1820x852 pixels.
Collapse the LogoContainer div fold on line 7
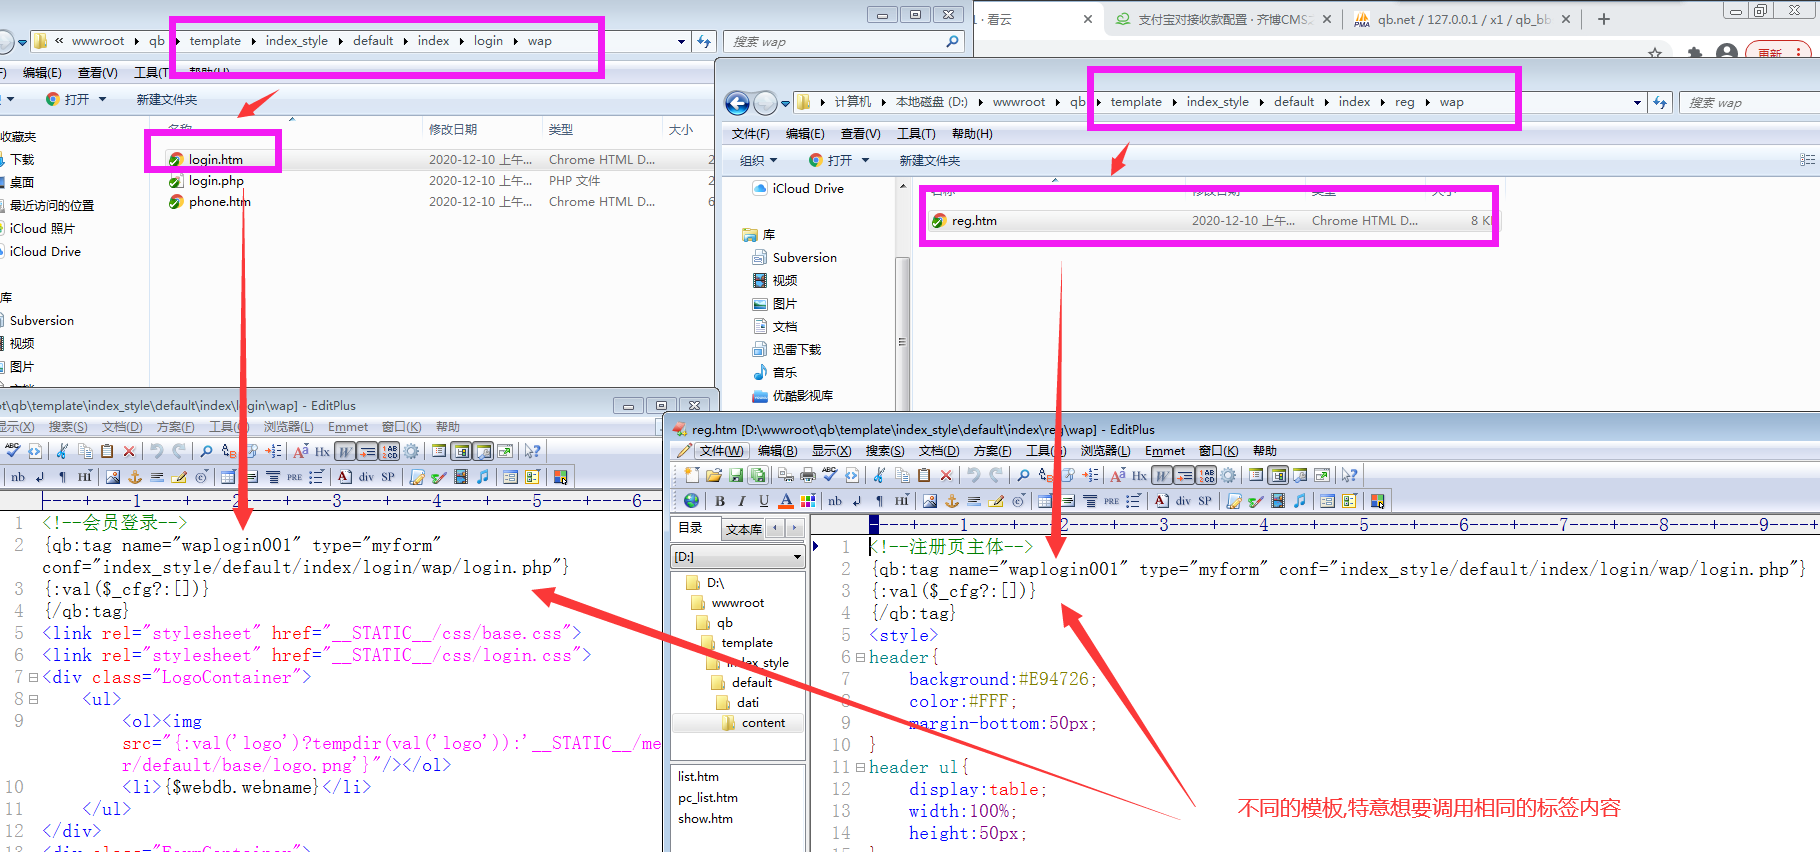(33, 678)
